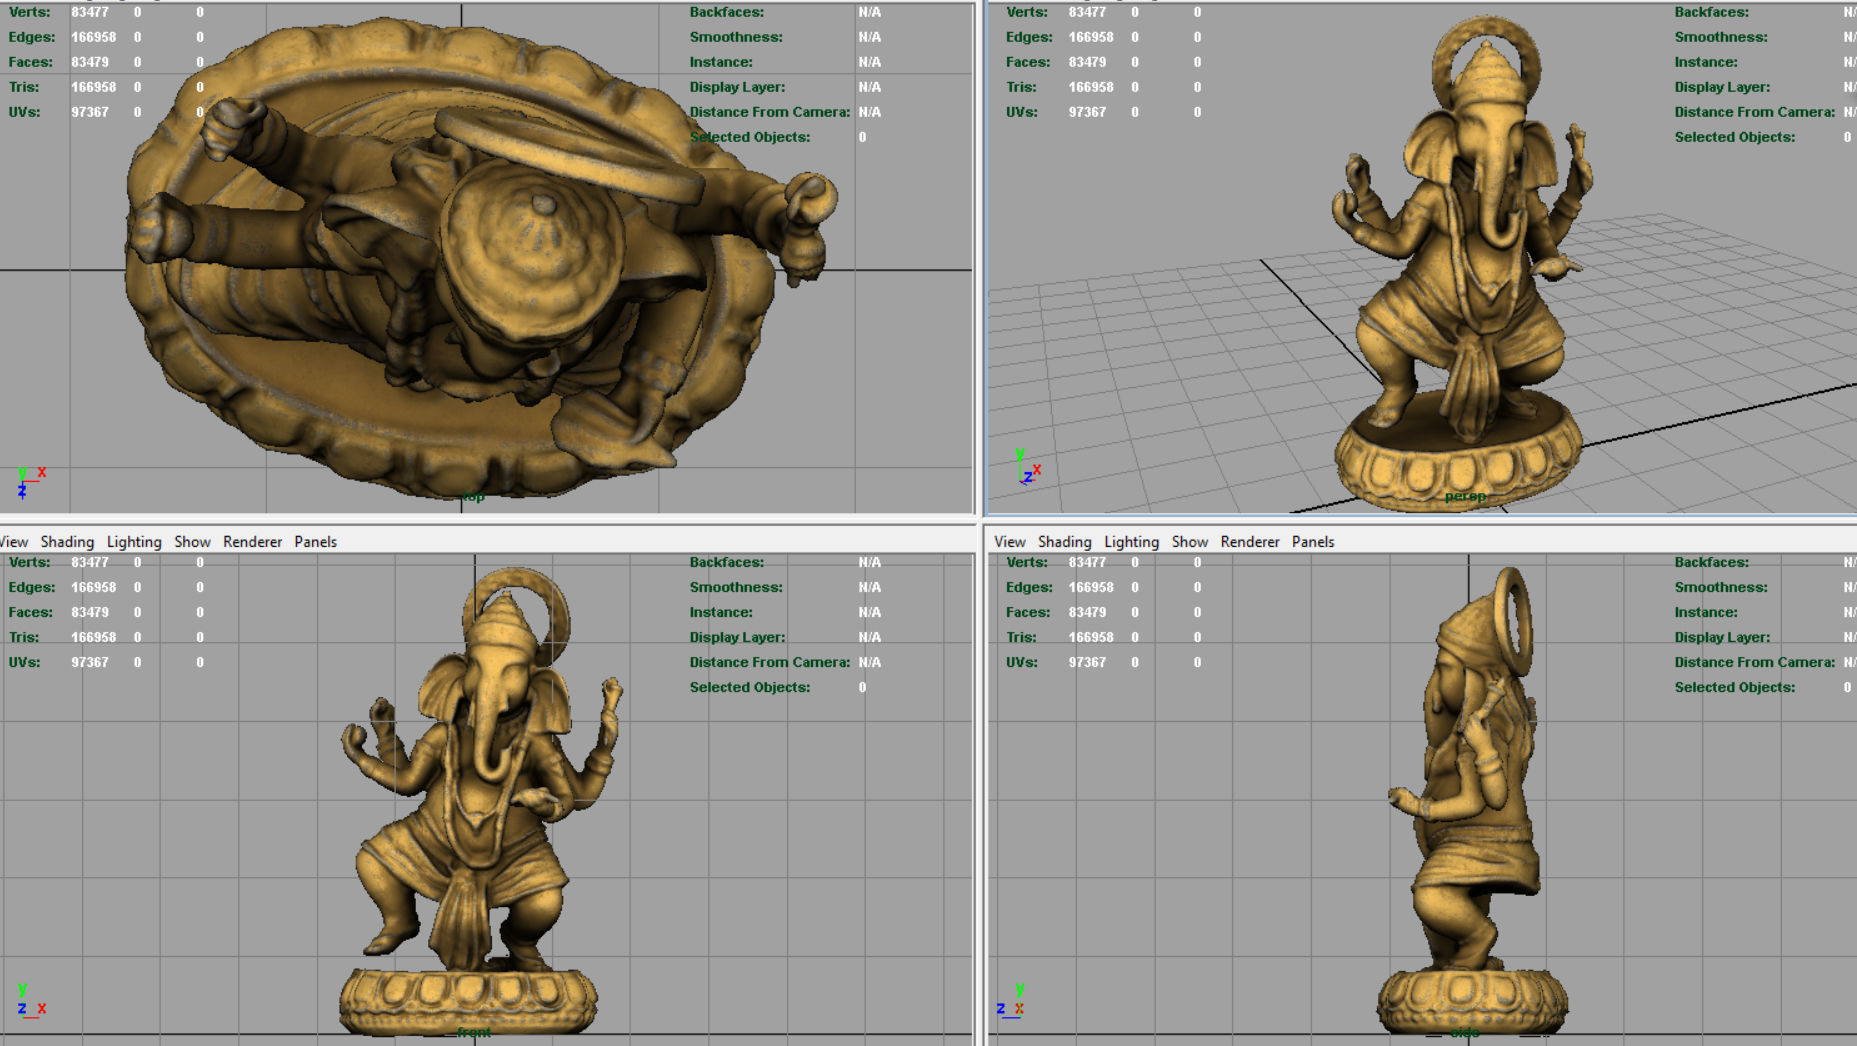Image resolution: width=1857 pixels, height=1046 pixels.
Task: Click the 'persp' camera label
Action: click(x=1465, y=496)
